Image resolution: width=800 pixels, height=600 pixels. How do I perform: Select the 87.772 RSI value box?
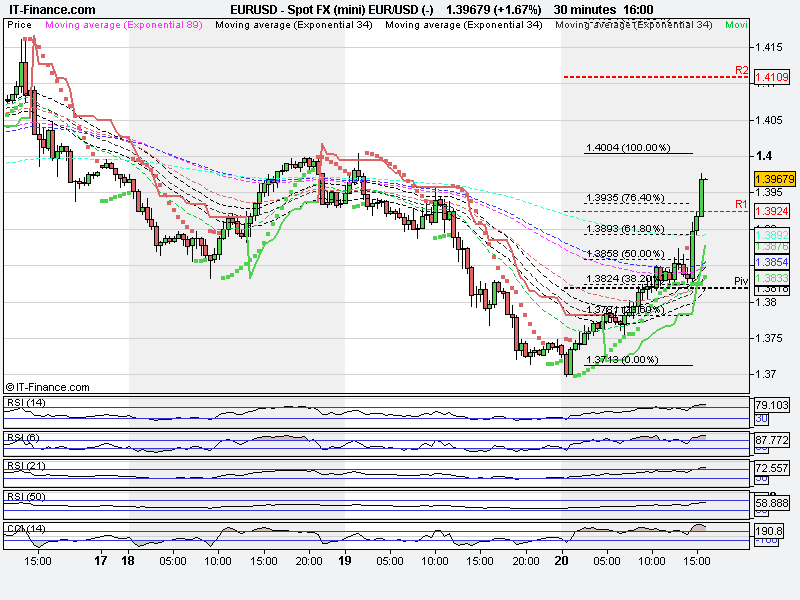point(771,440)
